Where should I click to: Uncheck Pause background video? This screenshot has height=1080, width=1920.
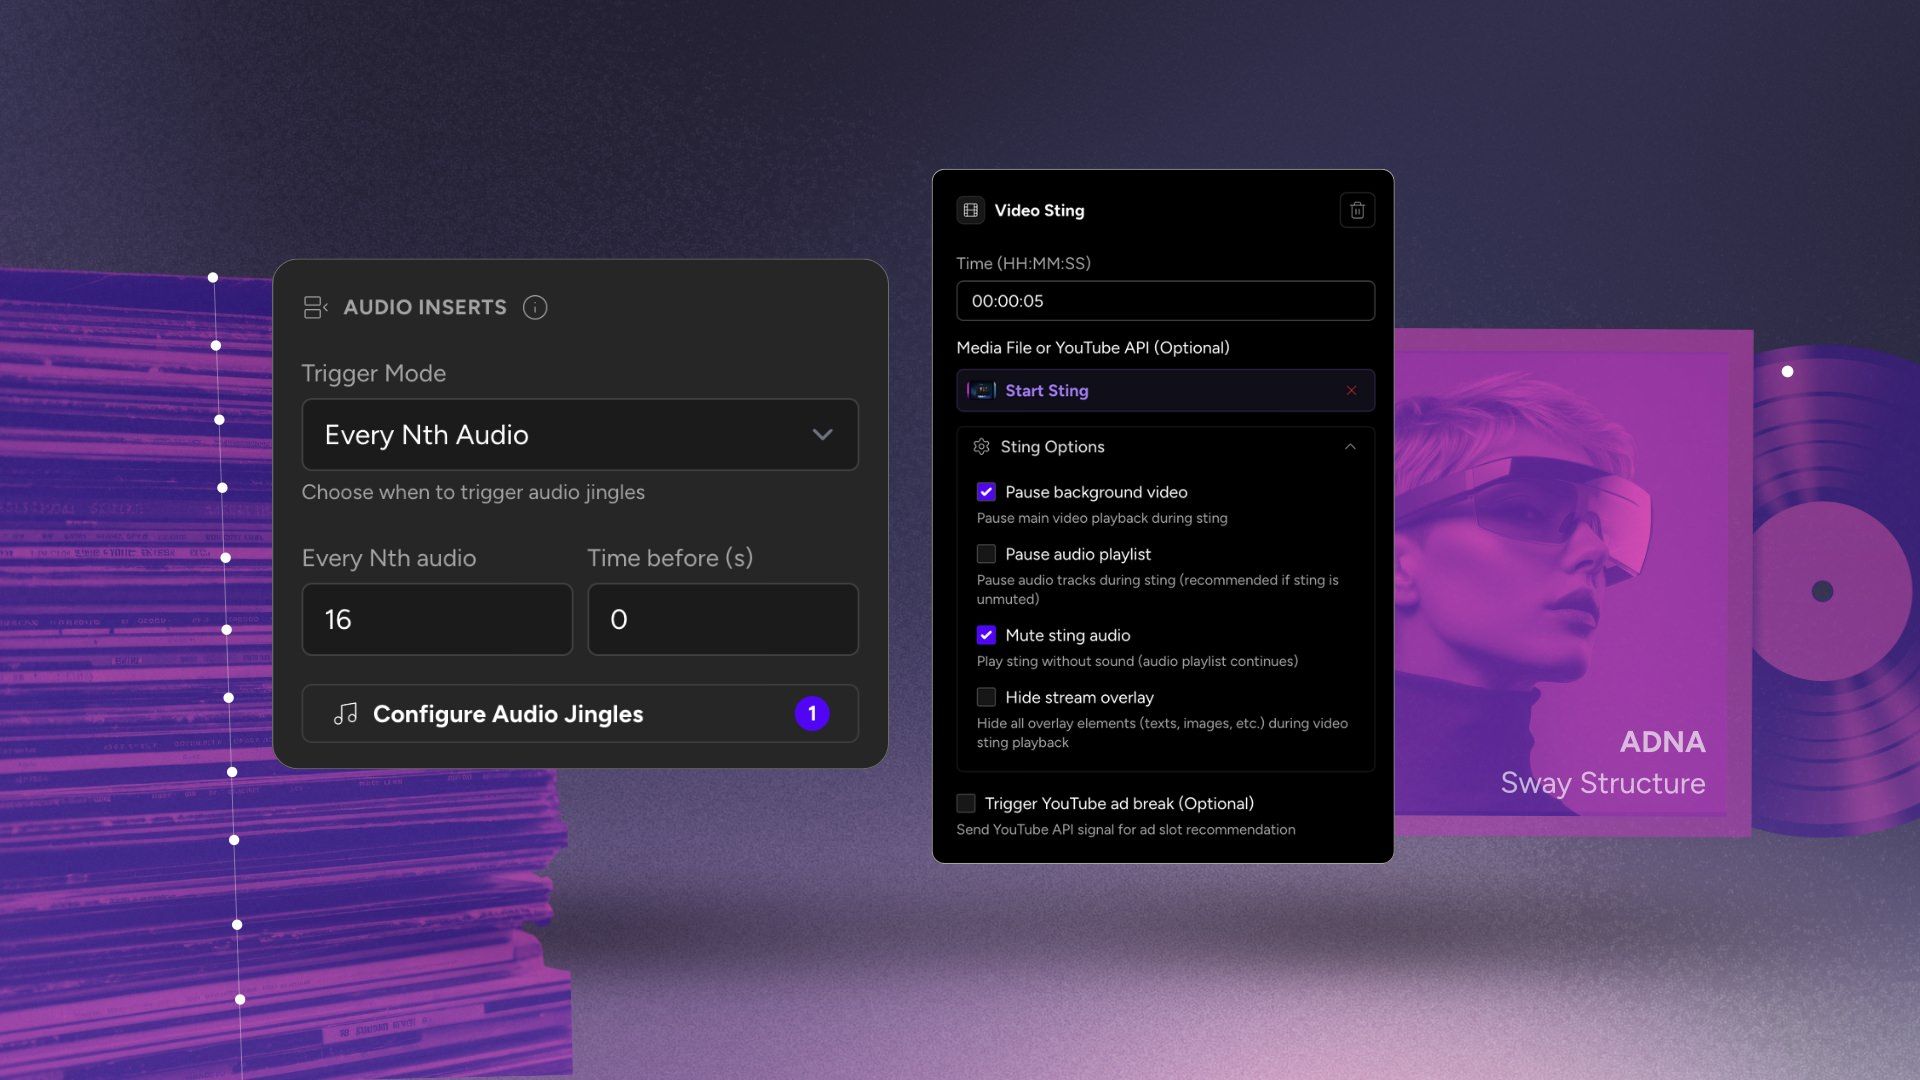pos(986,491)
